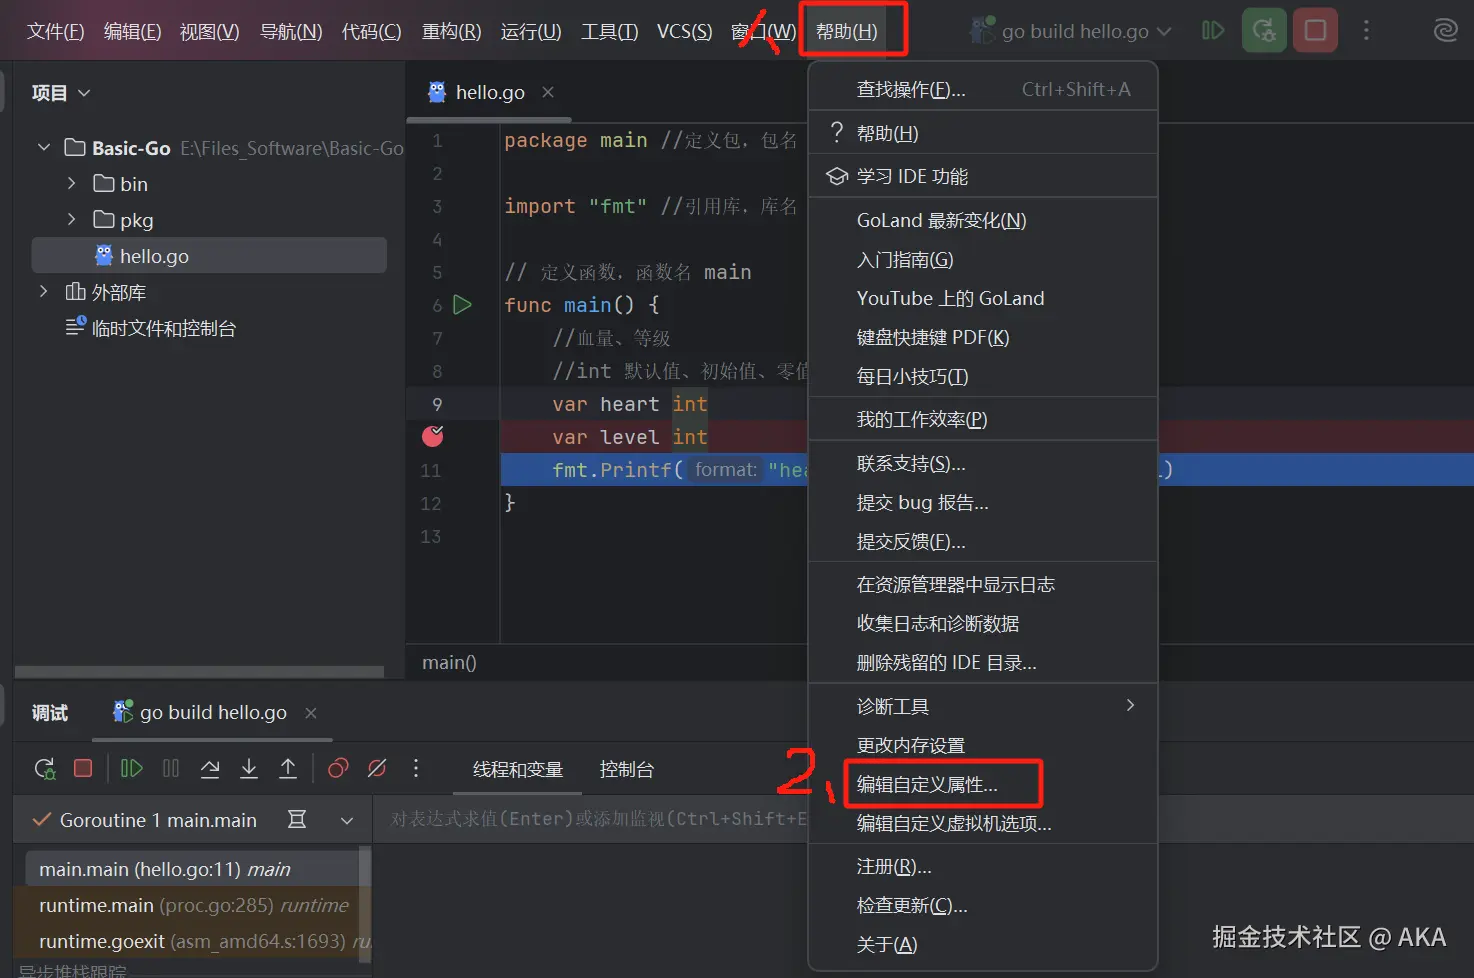Click the Step Into icon
This screenshot has height=978, width=1474.
click(249, 768)
